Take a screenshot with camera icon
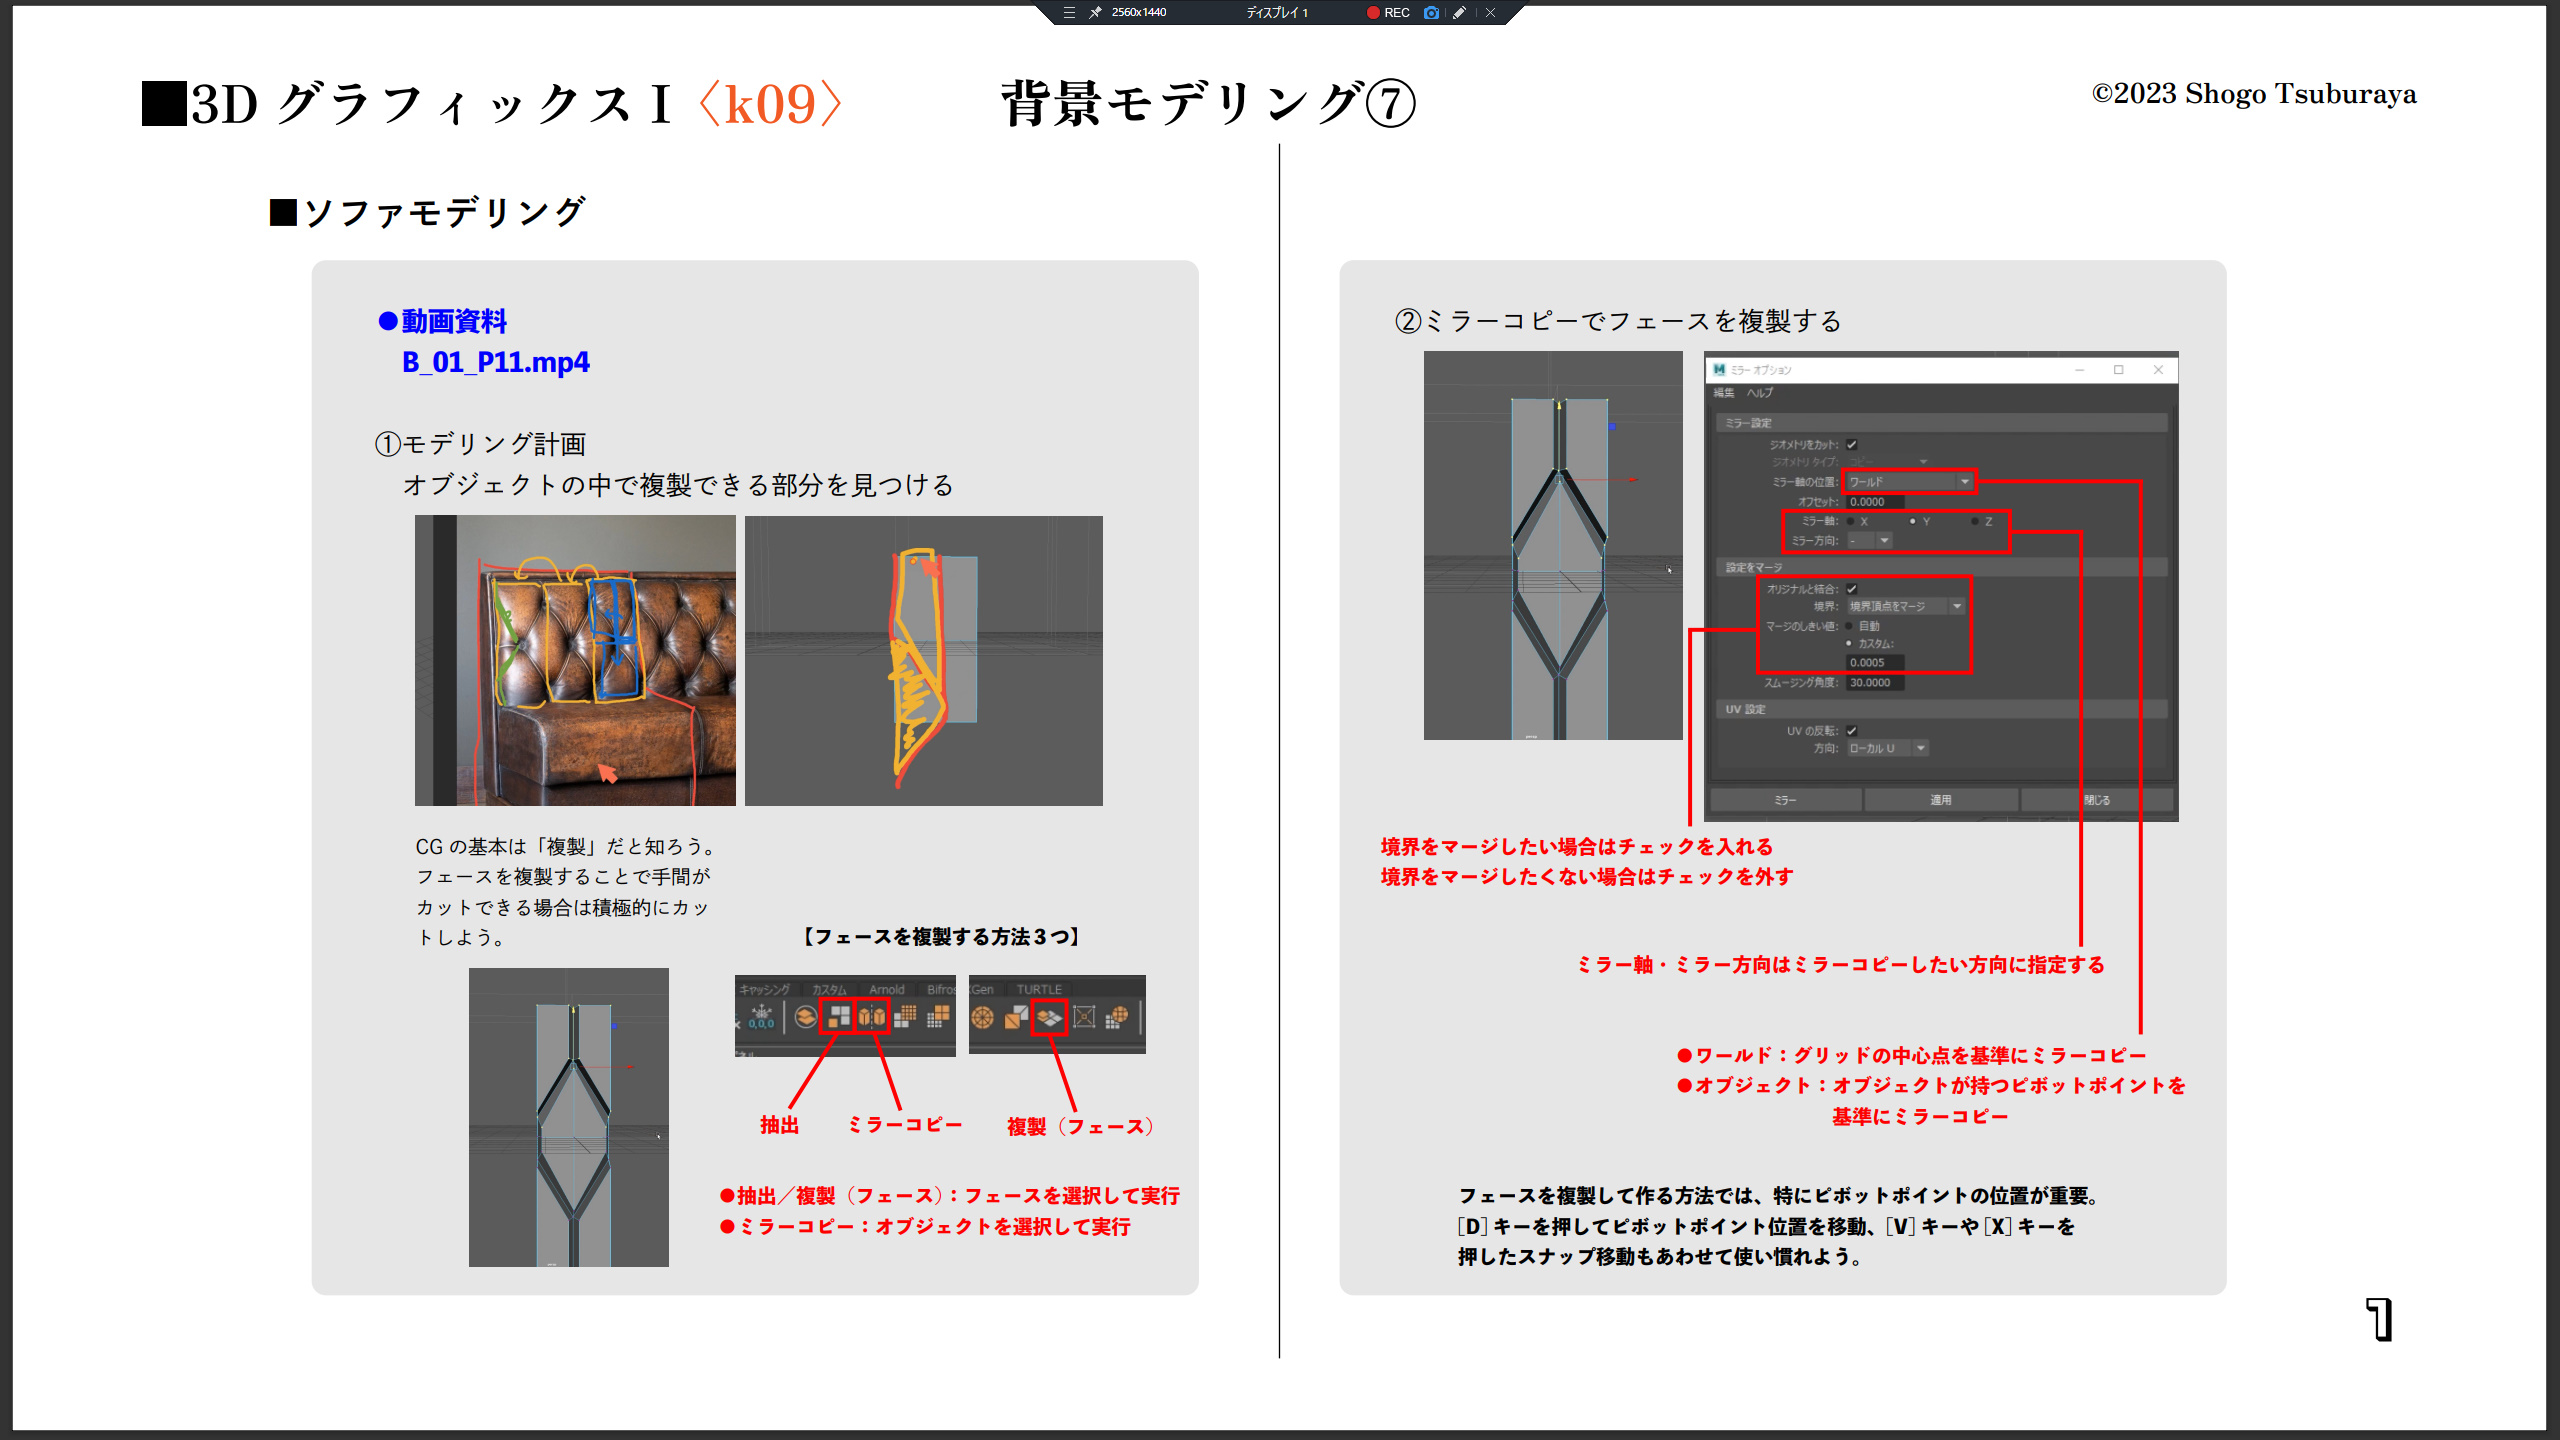This screenshot has height=1440, width=2560. [1431, 13]
